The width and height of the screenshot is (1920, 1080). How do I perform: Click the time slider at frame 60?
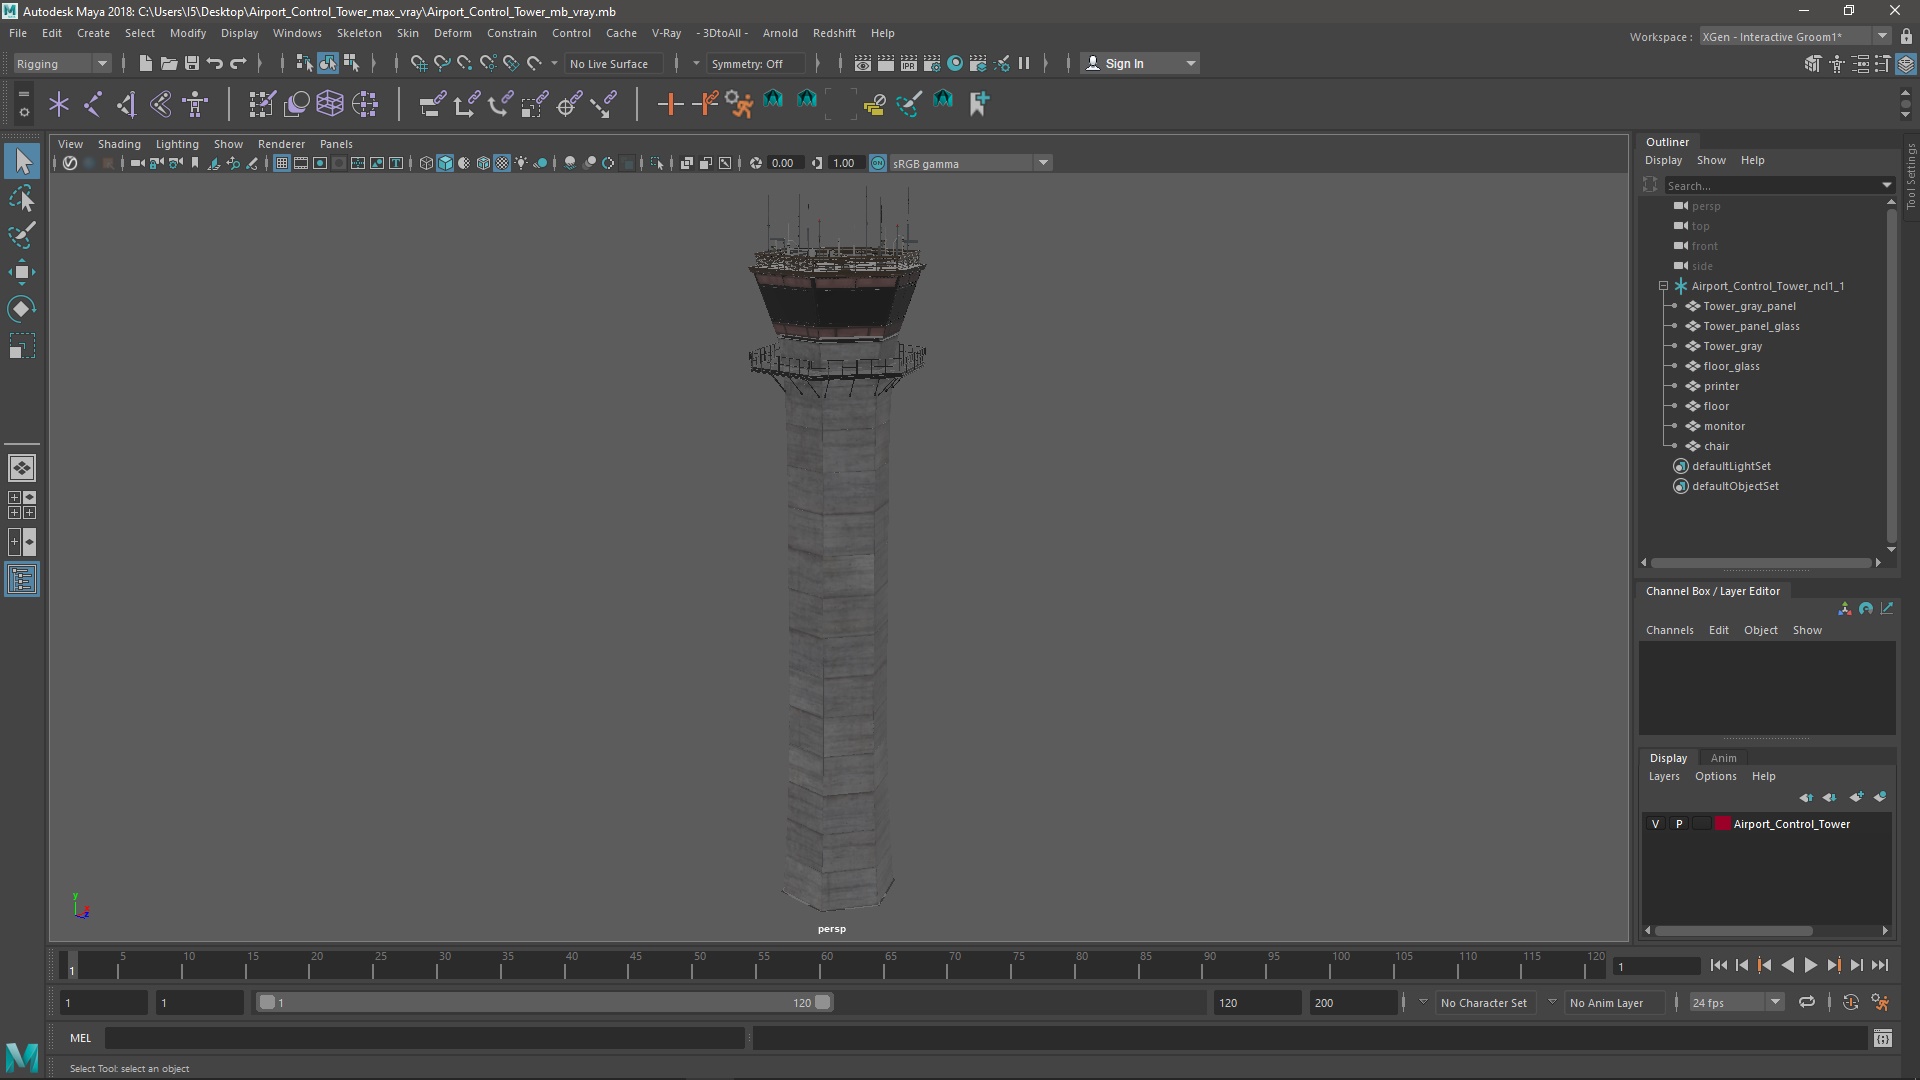click(827, 965)
